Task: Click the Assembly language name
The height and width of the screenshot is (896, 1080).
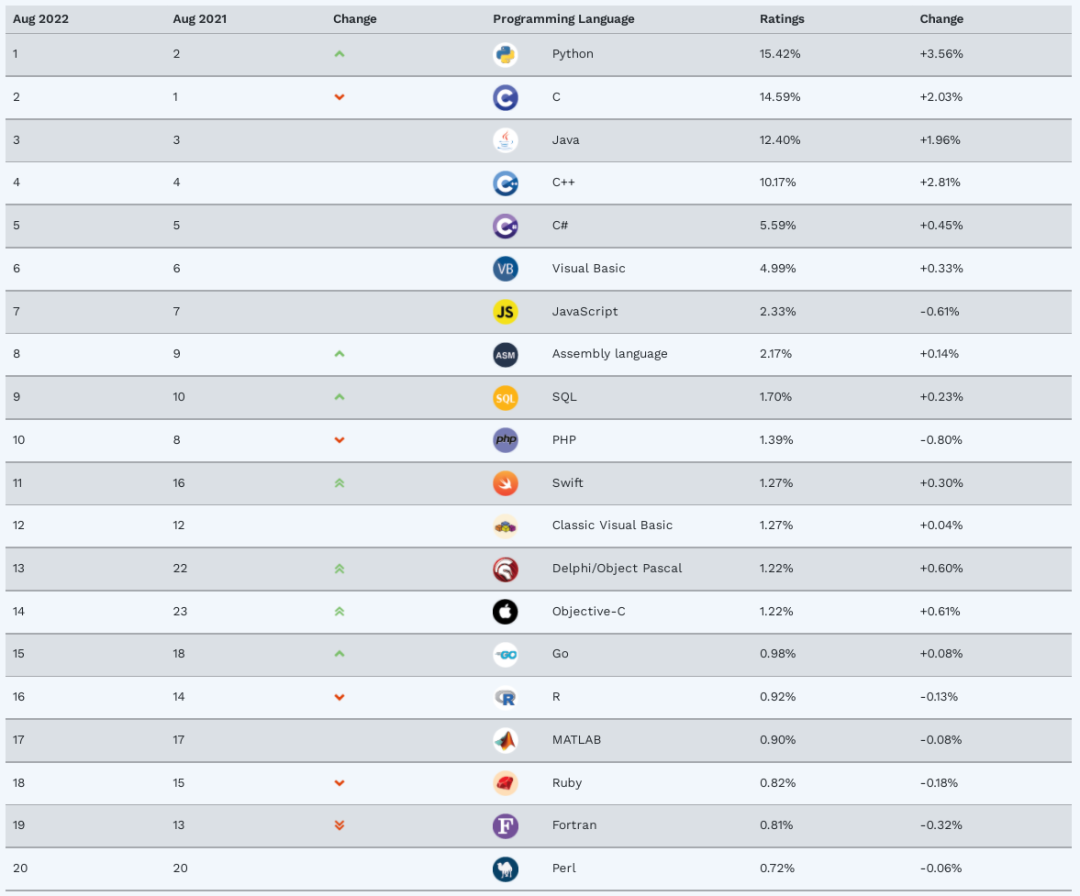Action: pos(609,354)
